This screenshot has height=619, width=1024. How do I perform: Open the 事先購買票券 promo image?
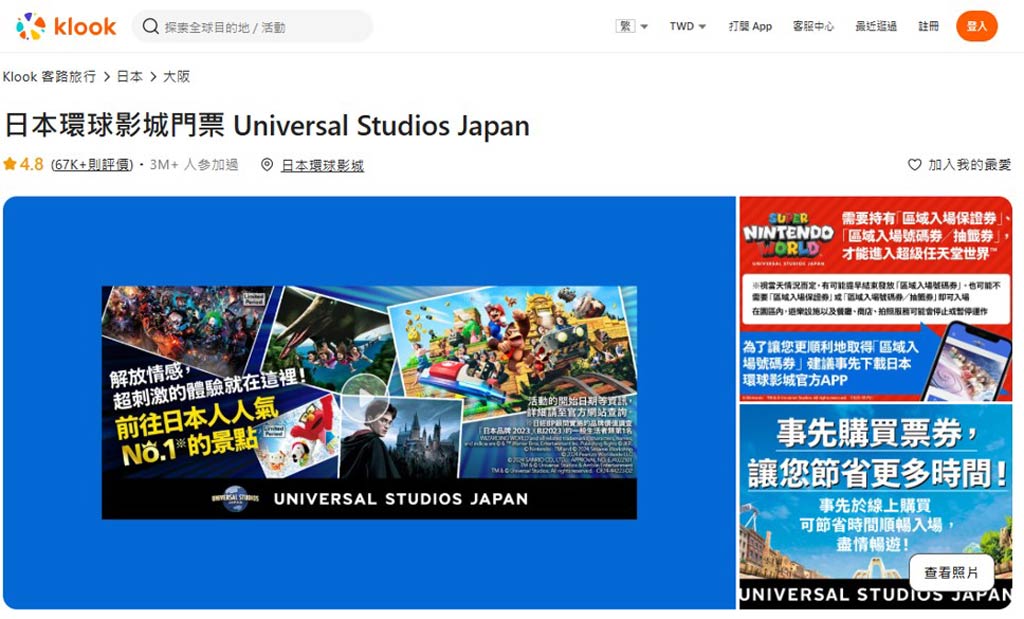(x=875, y=506)
